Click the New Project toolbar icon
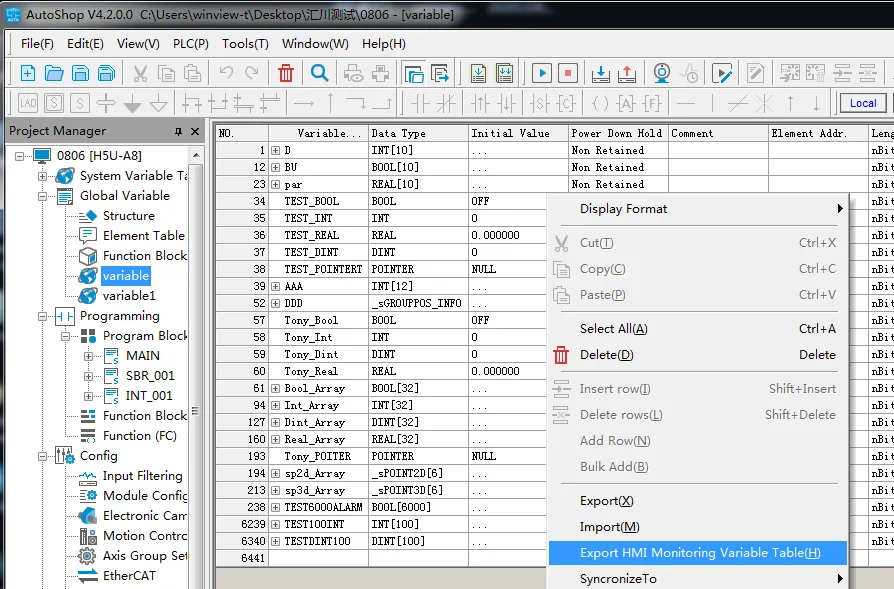 point(27,73)
